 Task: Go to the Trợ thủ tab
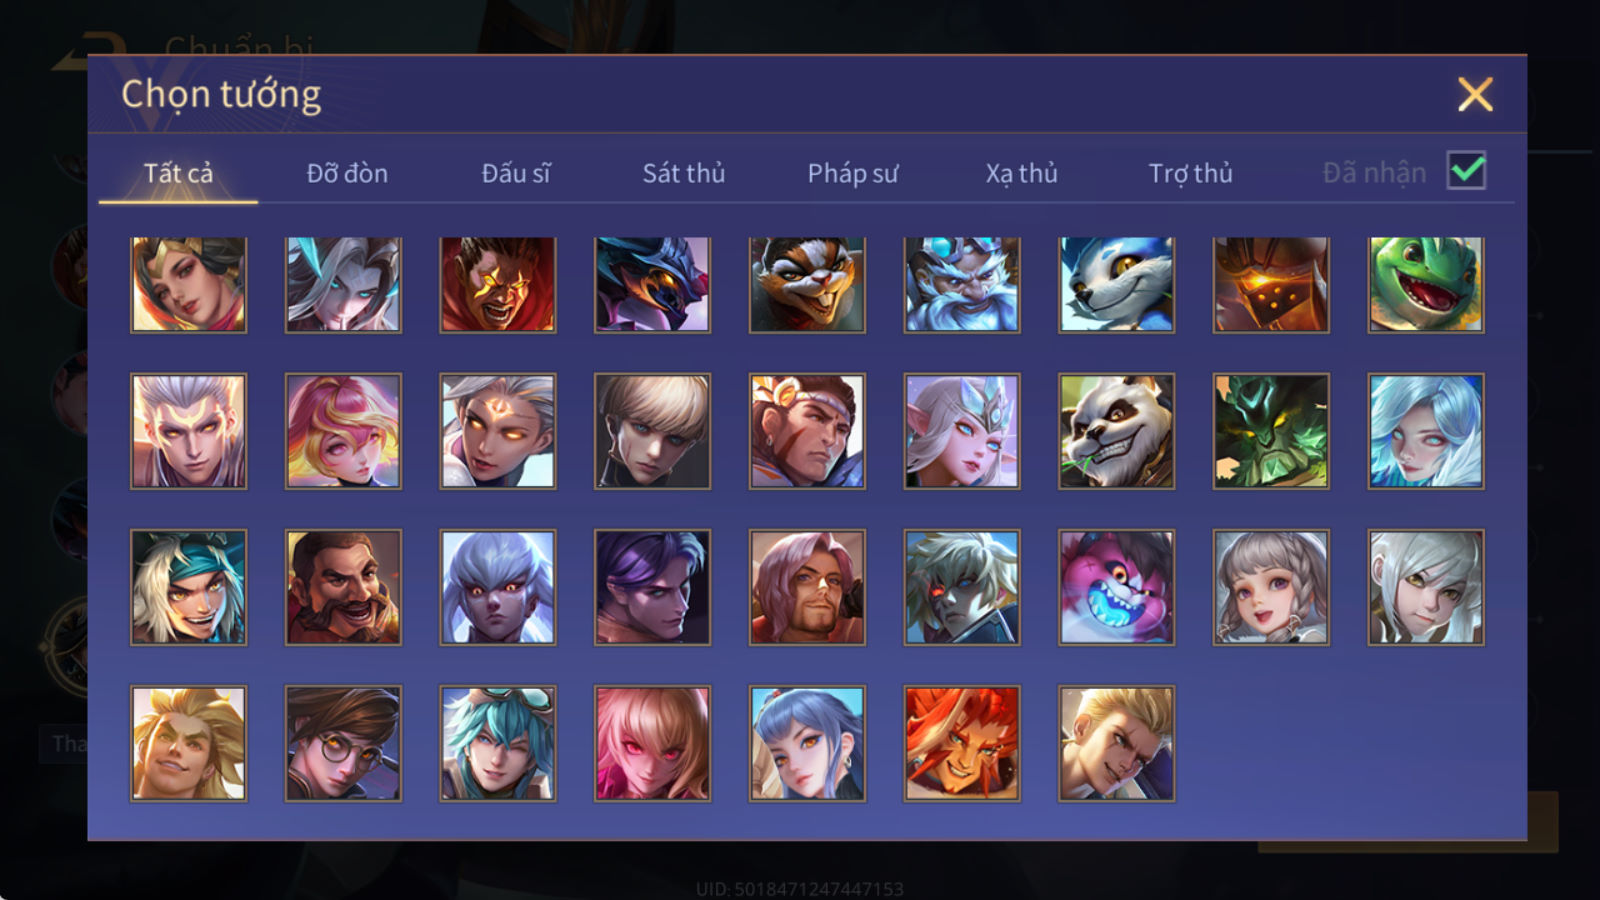click(1190, 173)
